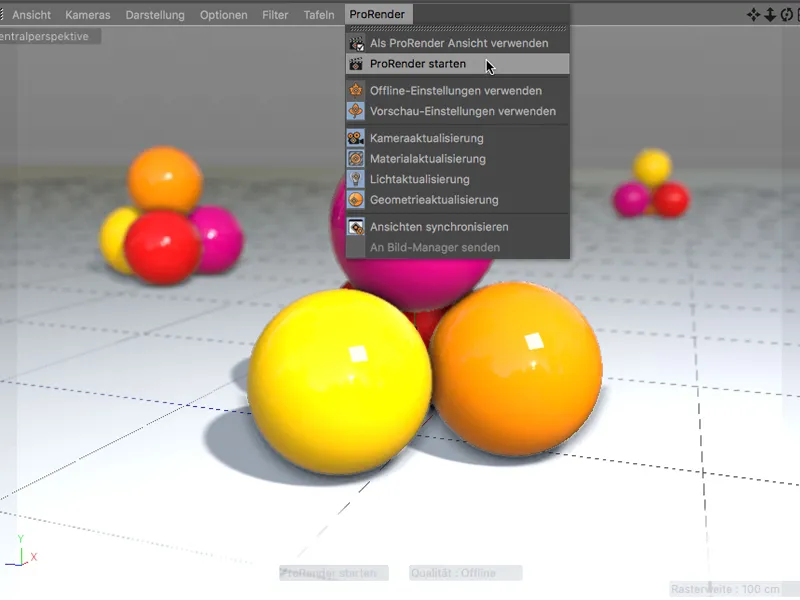Enable Vorschau-Einstellungen verwenden
This screenshot has width=800, height=600.
pyautogui.click(x=458, y=111)
